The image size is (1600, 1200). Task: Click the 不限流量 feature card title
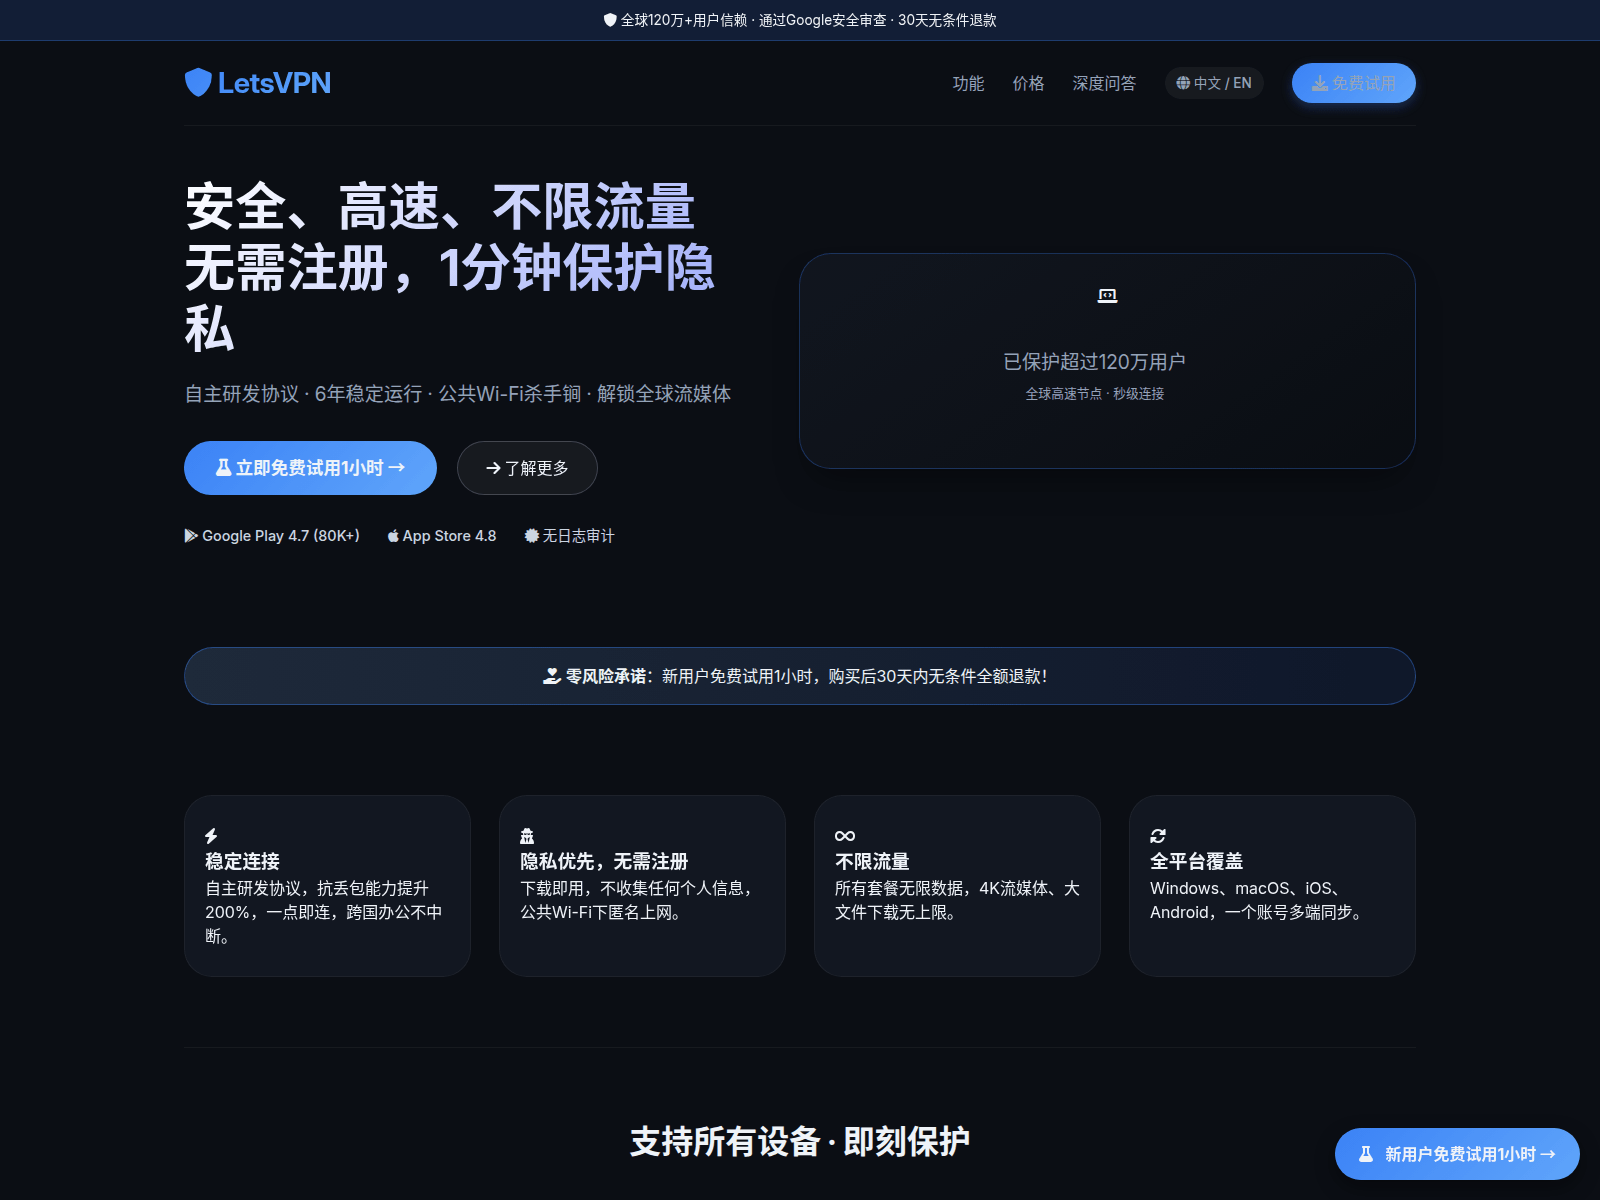click(872, 861)
